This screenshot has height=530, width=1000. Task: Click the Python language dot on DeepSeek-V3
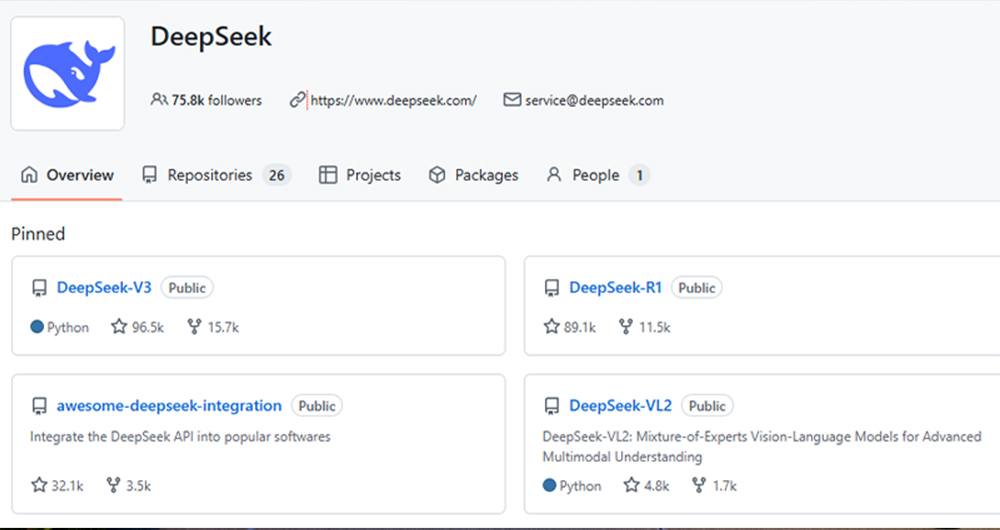(x=37, y=327)
